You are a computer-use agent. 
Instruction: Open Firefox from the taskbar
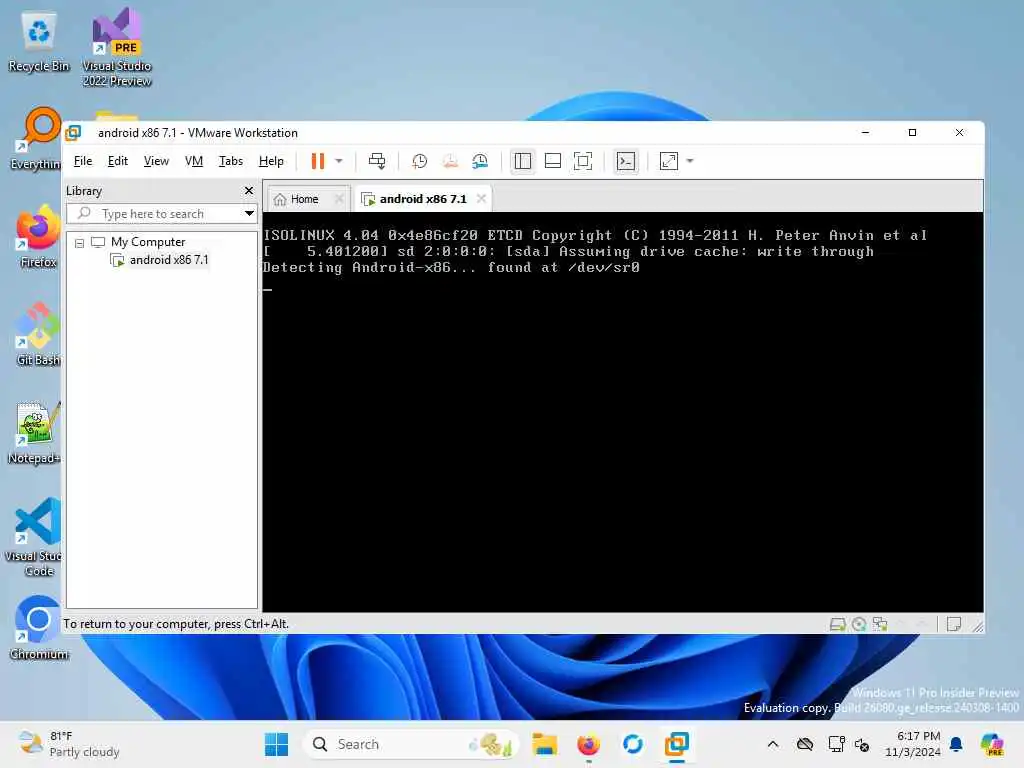(x=588, y=744)
